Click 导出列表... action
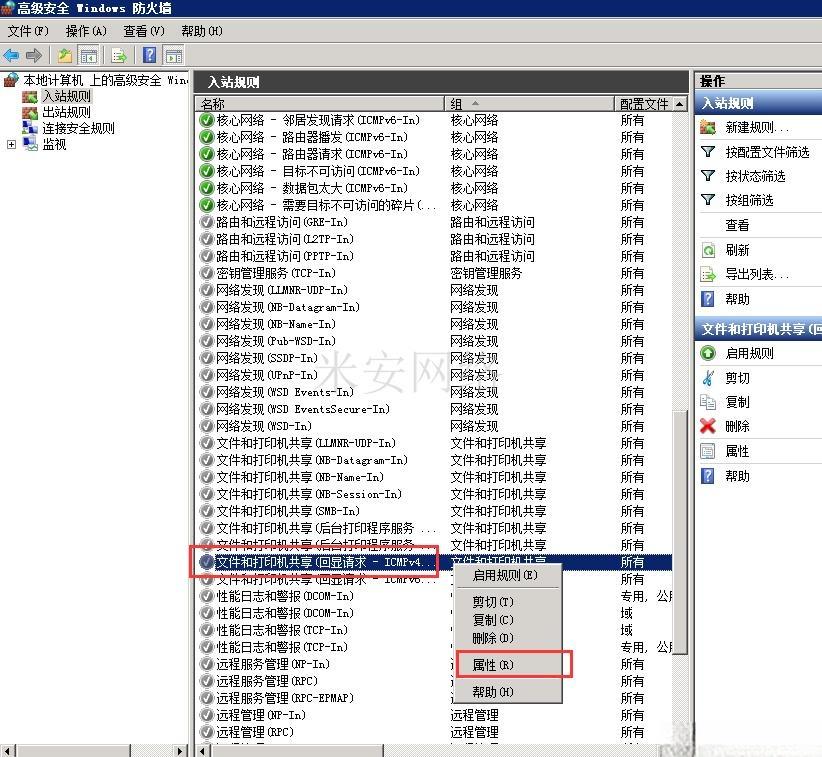 (x=757, y=274)
